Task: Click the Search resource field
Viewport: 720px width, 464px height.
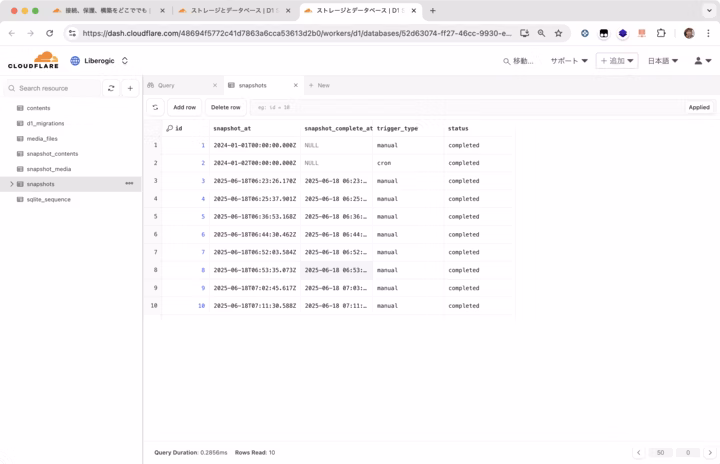Action: point(55,88)
